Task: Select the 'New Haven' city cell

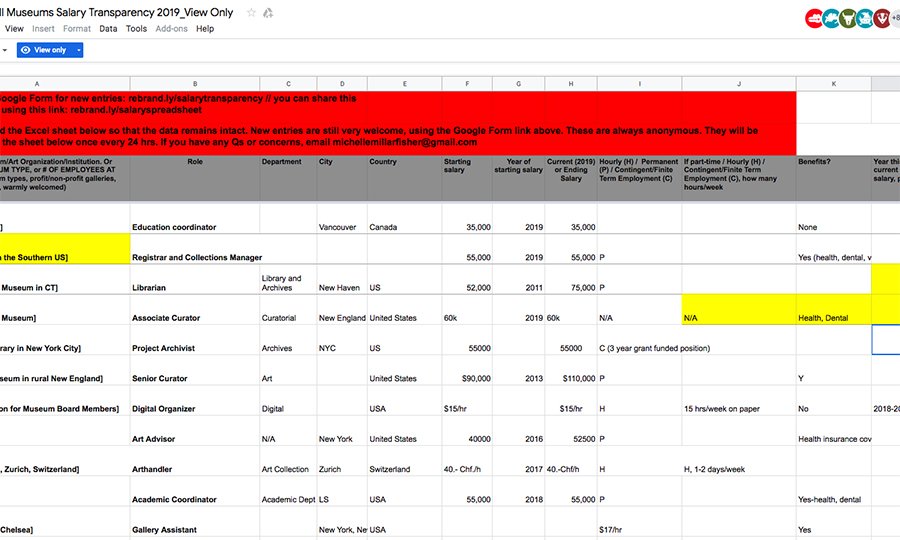Action: (342, 279)
